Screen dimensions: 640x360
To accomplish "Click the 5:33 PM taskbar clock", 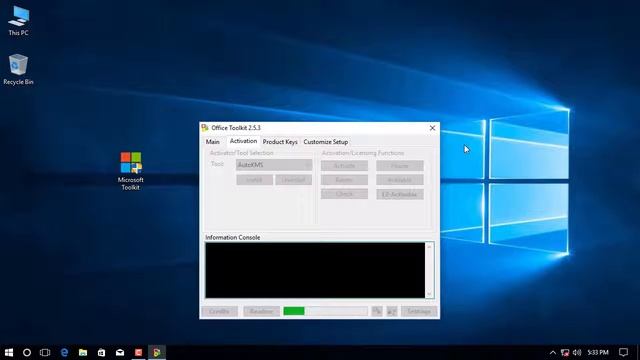I will click(598, 352).
